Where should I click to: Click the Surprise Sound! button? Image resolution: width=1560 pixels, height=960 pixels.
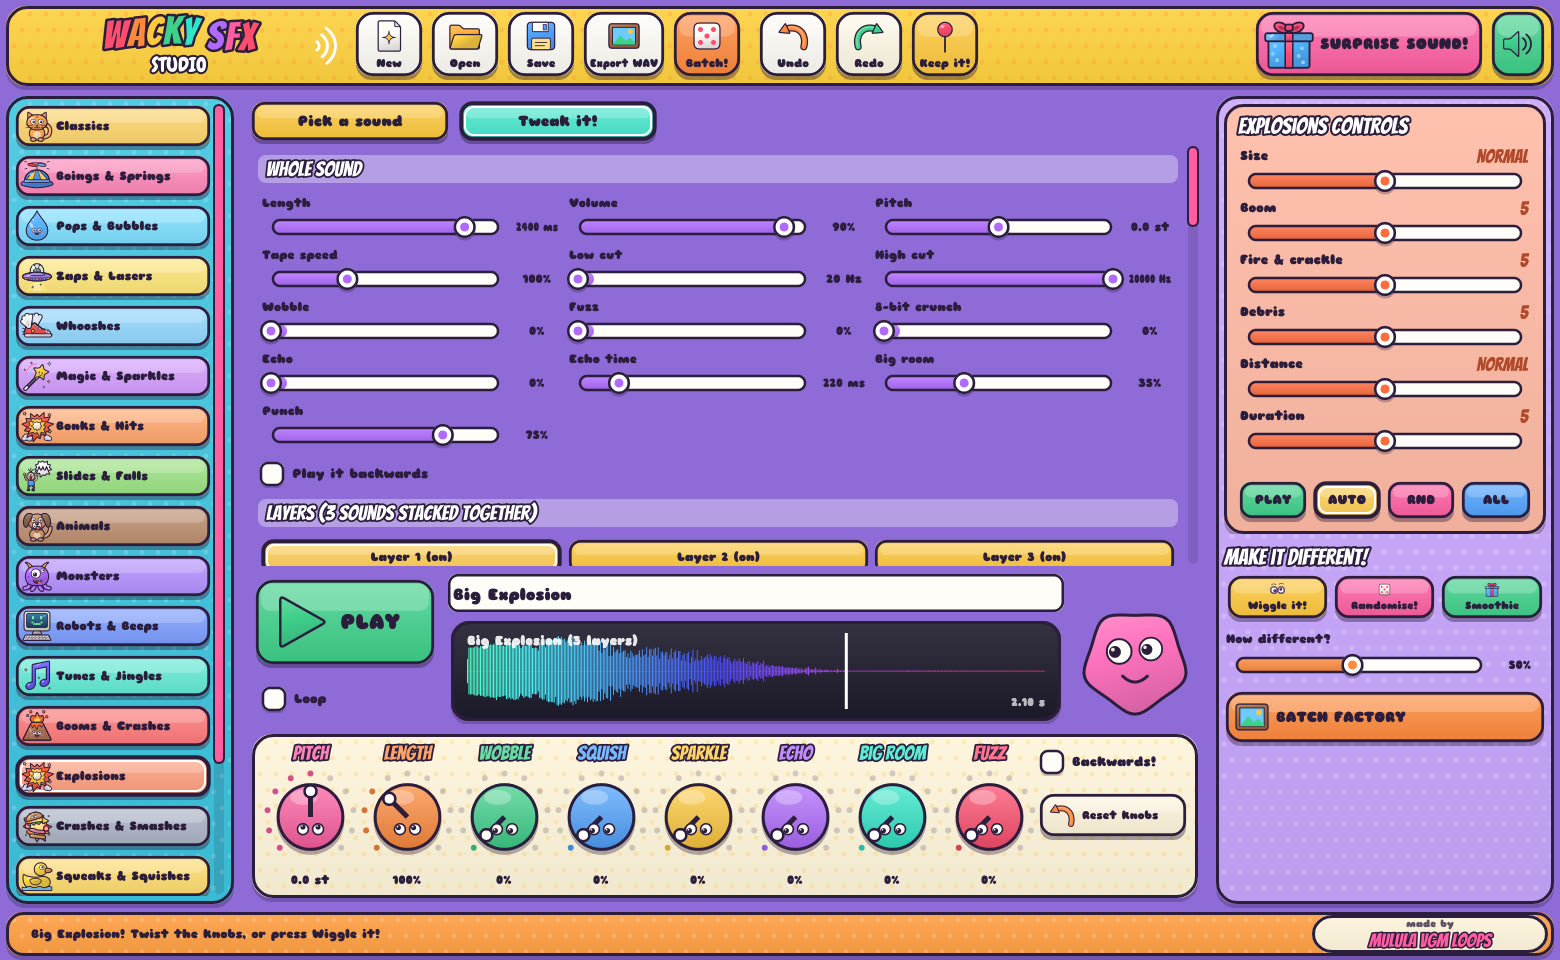(x=1369, y=44)
